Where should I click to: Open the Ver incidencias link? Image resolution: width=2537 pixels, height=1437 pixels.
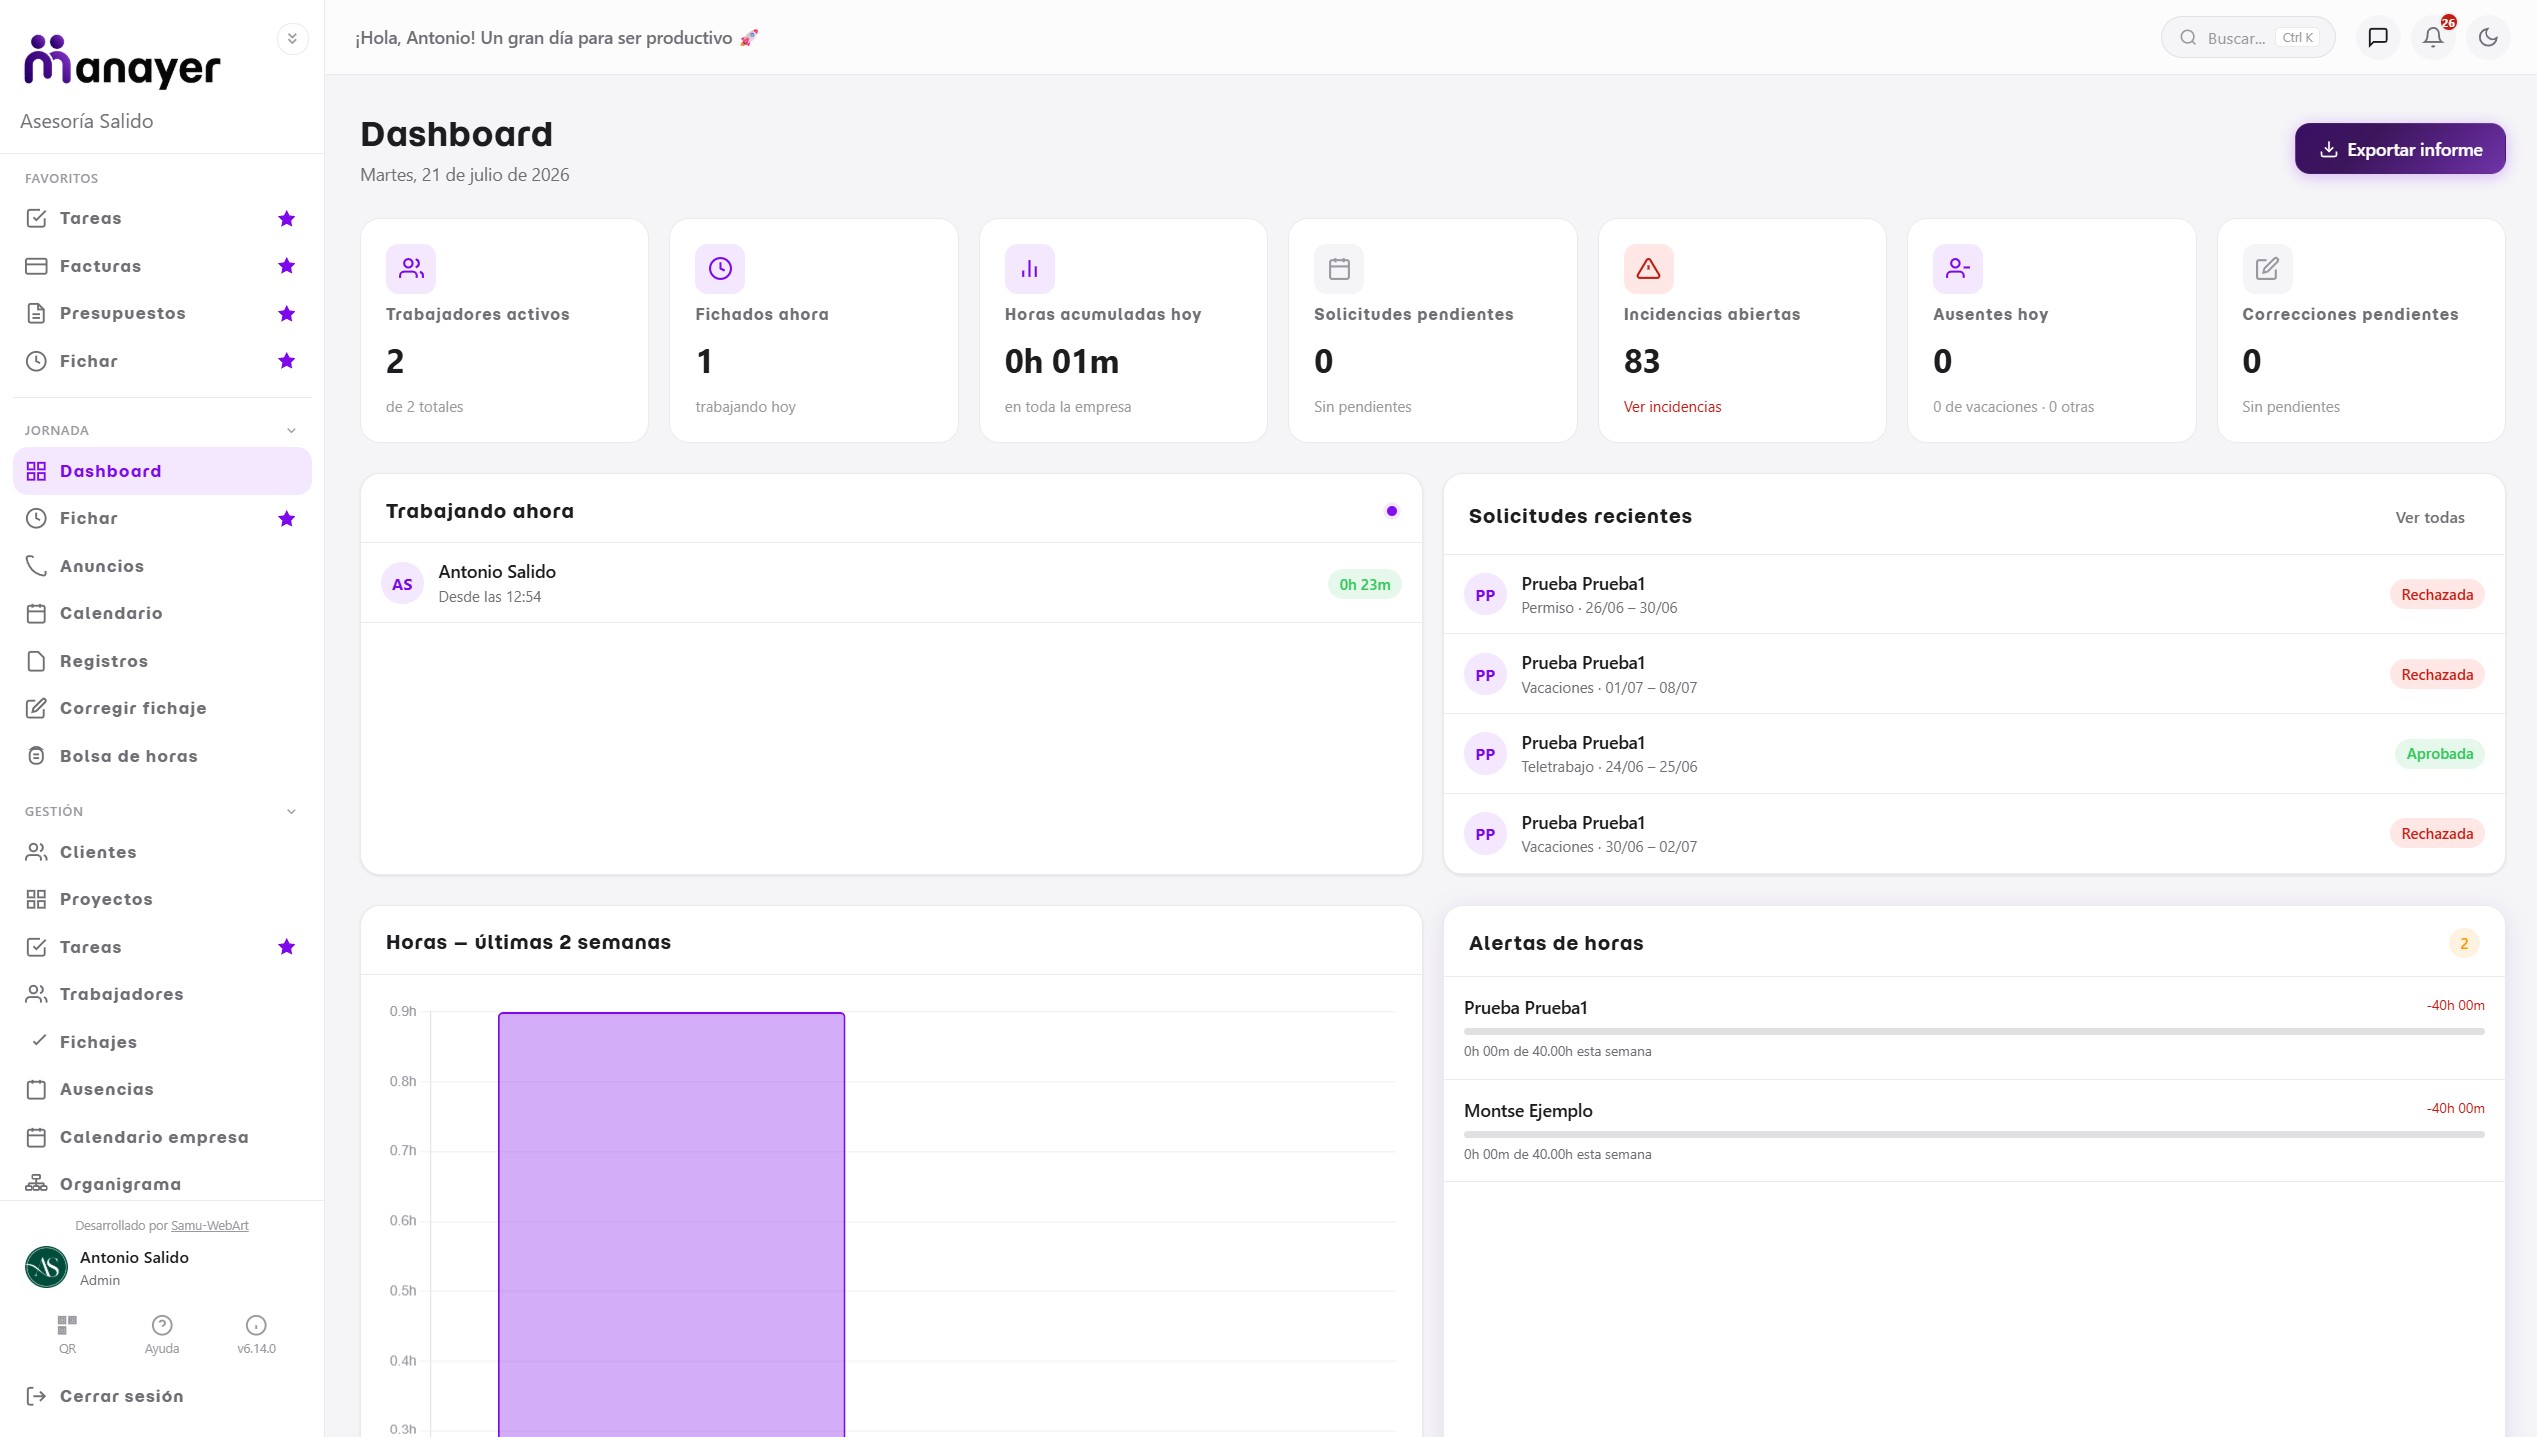pos(1672,407)
